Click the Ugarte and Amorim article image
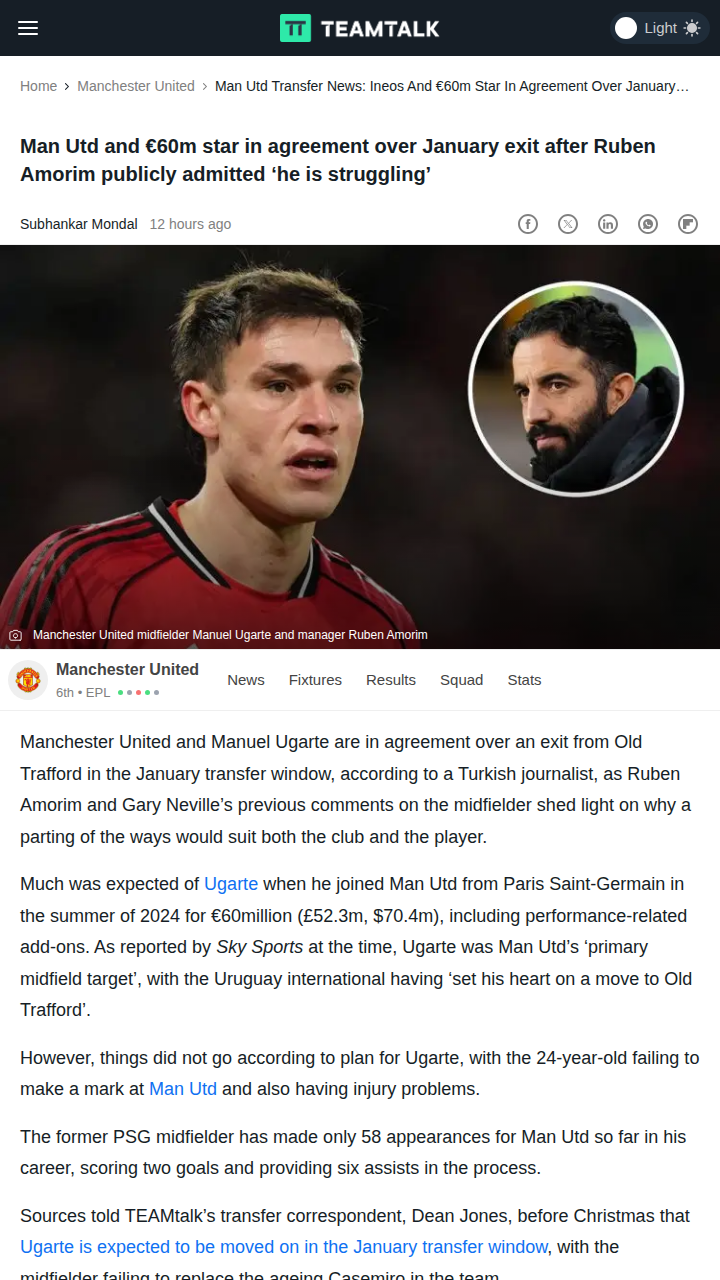The width and height of the screenshot is (720, 1280). [360, 447]
